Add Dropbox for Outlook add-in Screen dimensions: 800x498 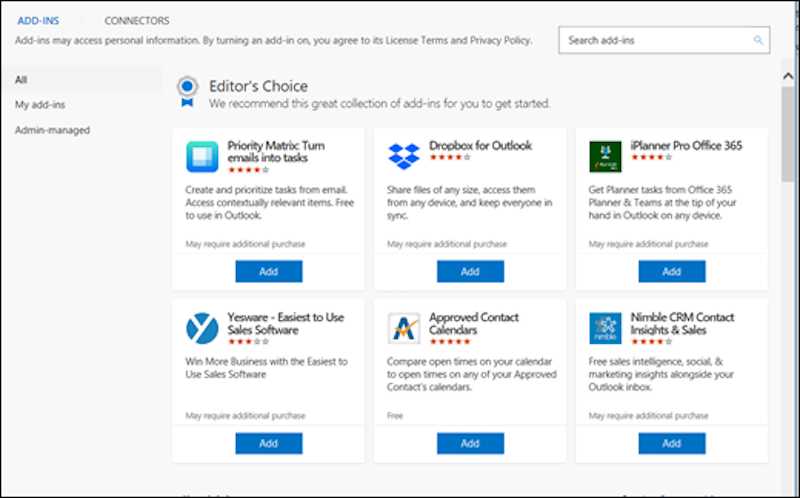pos(470,272)
